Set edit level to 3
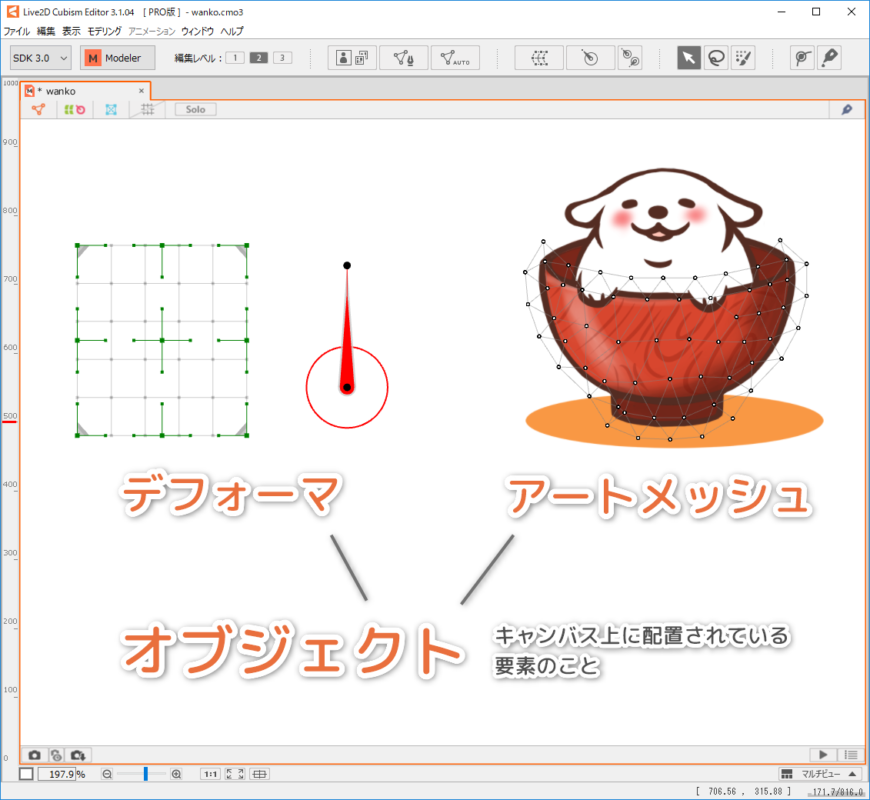 coord(282,58)
